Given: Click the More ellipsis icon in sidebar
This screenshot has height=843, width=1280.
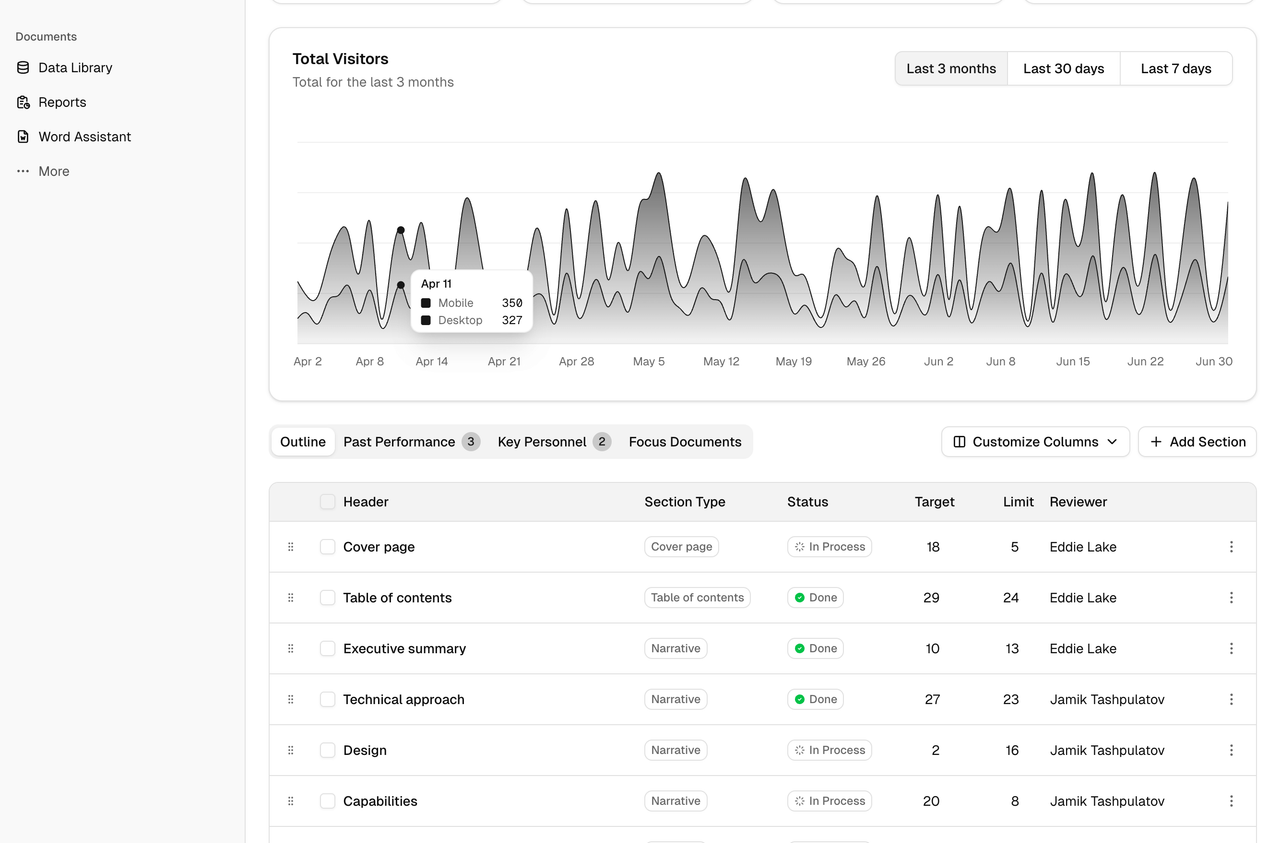Looking at the screenshot, I should coord(23,171).
